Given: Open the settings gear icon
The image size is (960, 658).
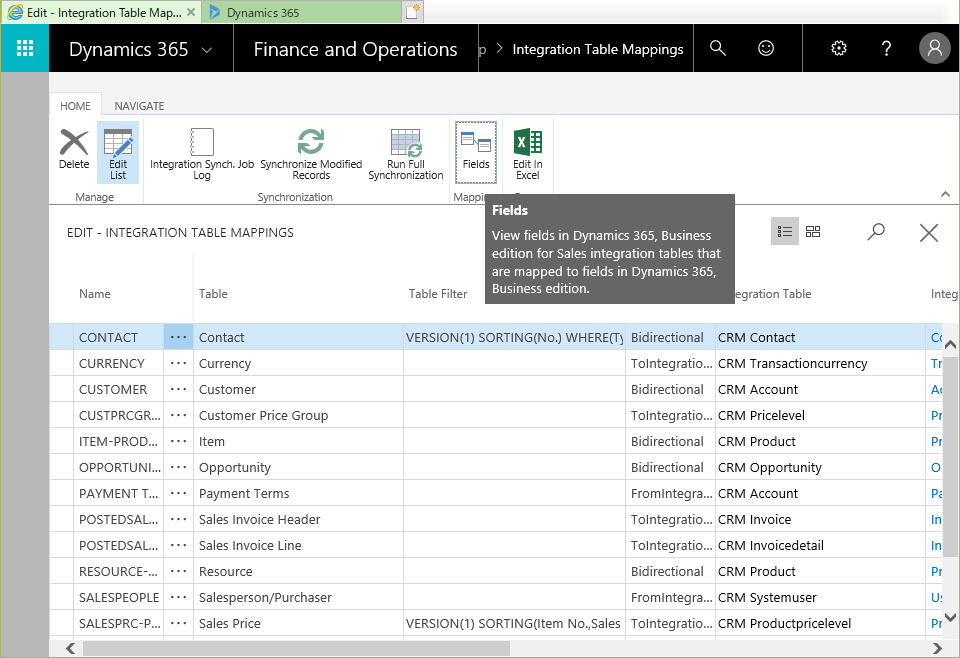Looking at the screenshot, I should [x=839, y=48].
